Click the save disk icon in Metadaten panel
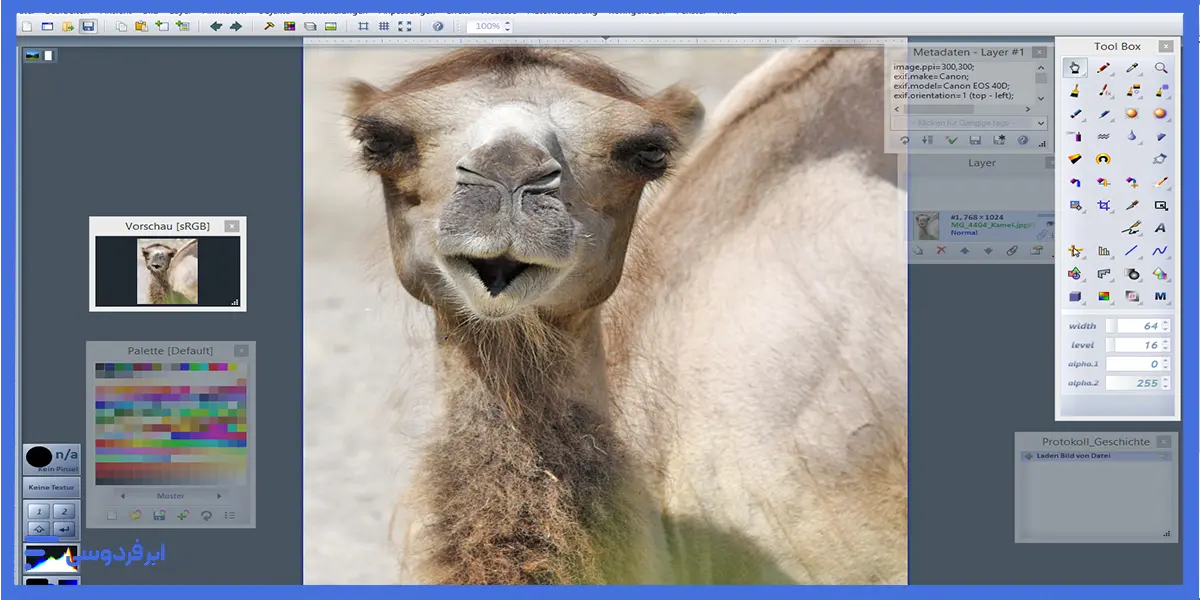Image resolution: width=1200 pixels, height=600 pixels. 975,141
